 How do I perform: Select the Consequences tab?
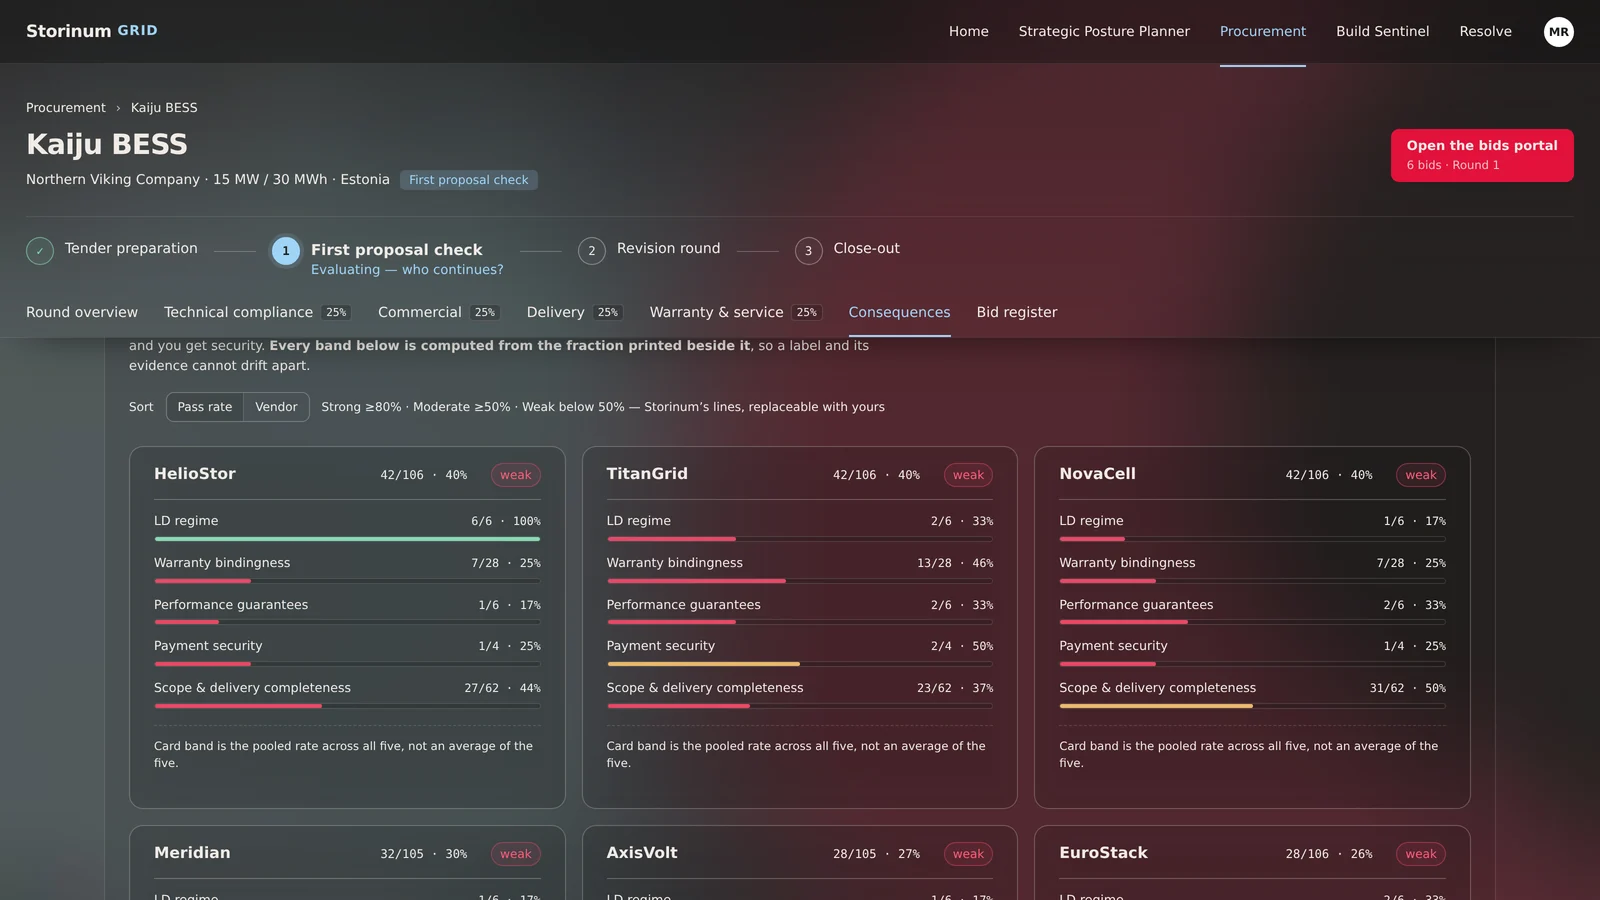coord(900,312)
